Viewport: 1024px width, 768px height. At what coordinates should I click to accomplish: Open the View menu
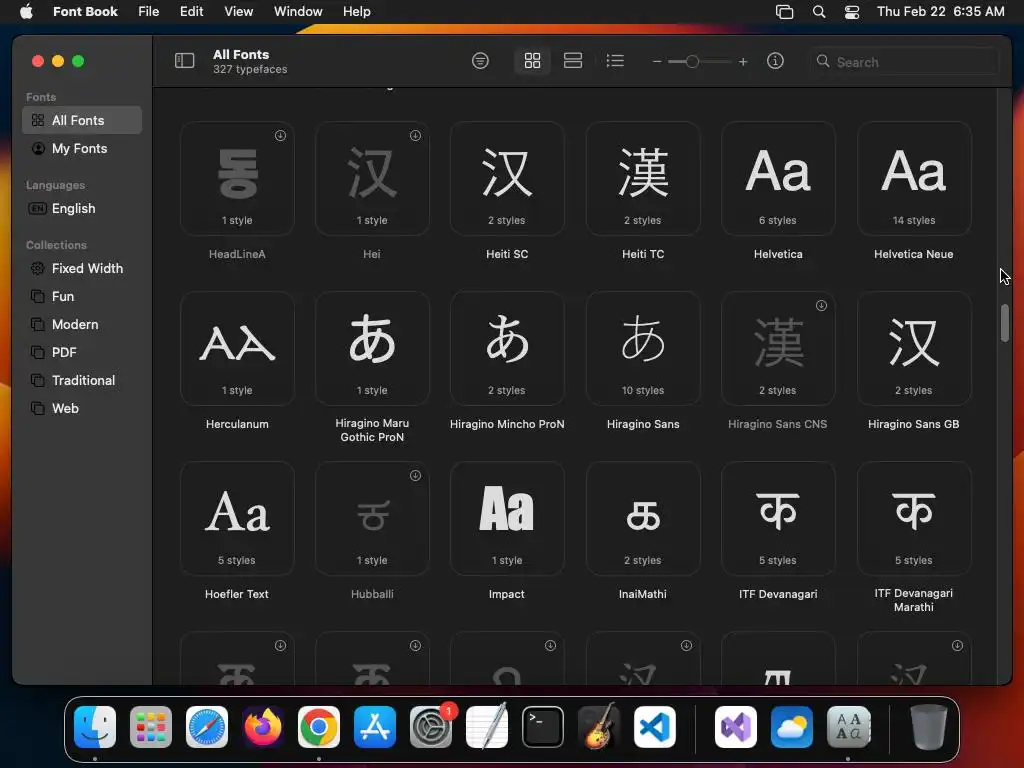tap(238, 11)
